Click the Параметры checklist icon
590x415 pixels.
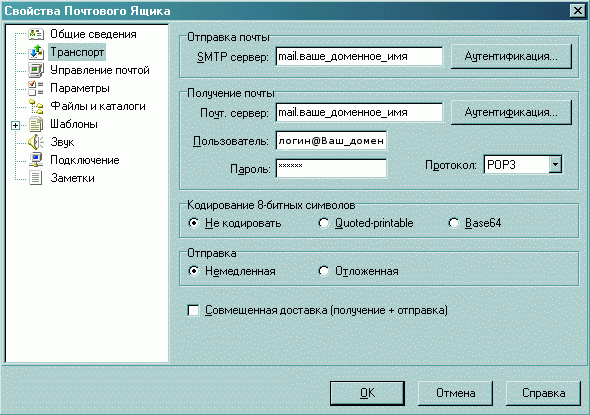[36, 88]
